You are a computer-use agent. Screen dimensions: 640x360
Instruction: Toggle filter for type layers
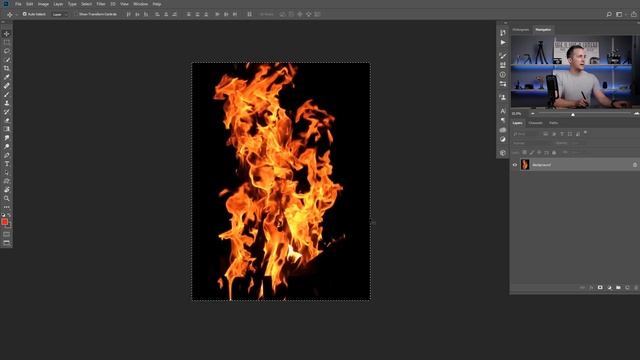coord(562,134)
